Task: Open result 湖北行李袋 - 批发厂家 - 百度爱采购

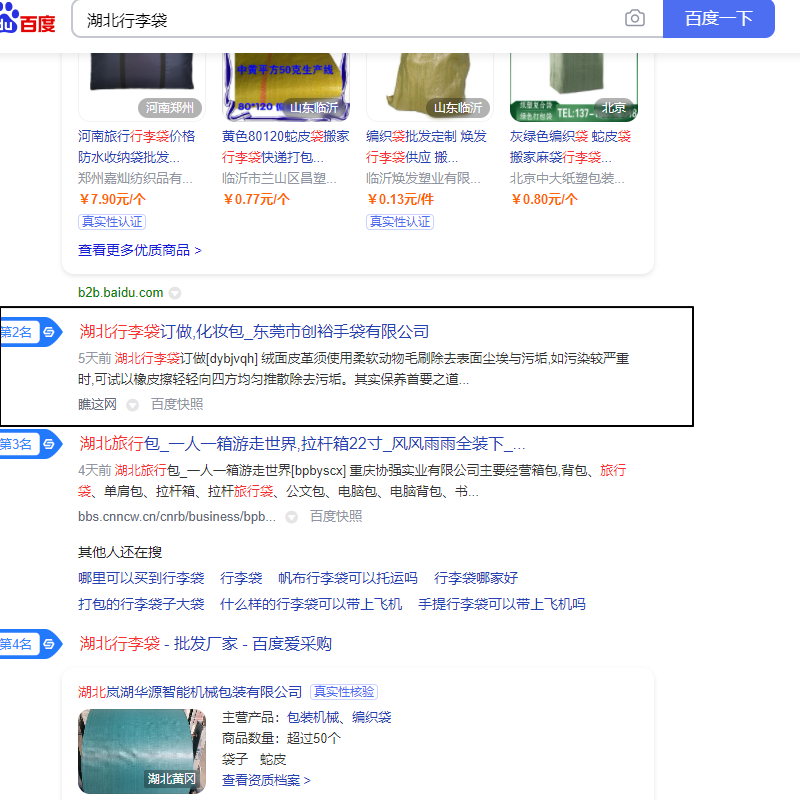Action: [206, 644]
